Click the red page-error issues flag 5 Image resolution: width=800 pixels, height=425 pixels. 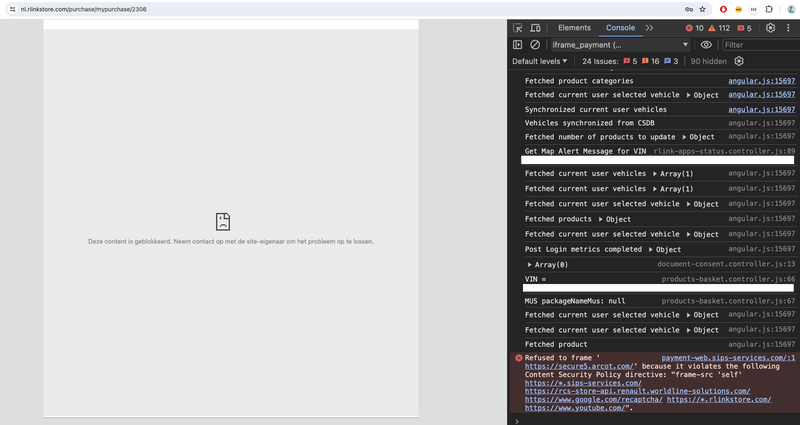(630, 61)
